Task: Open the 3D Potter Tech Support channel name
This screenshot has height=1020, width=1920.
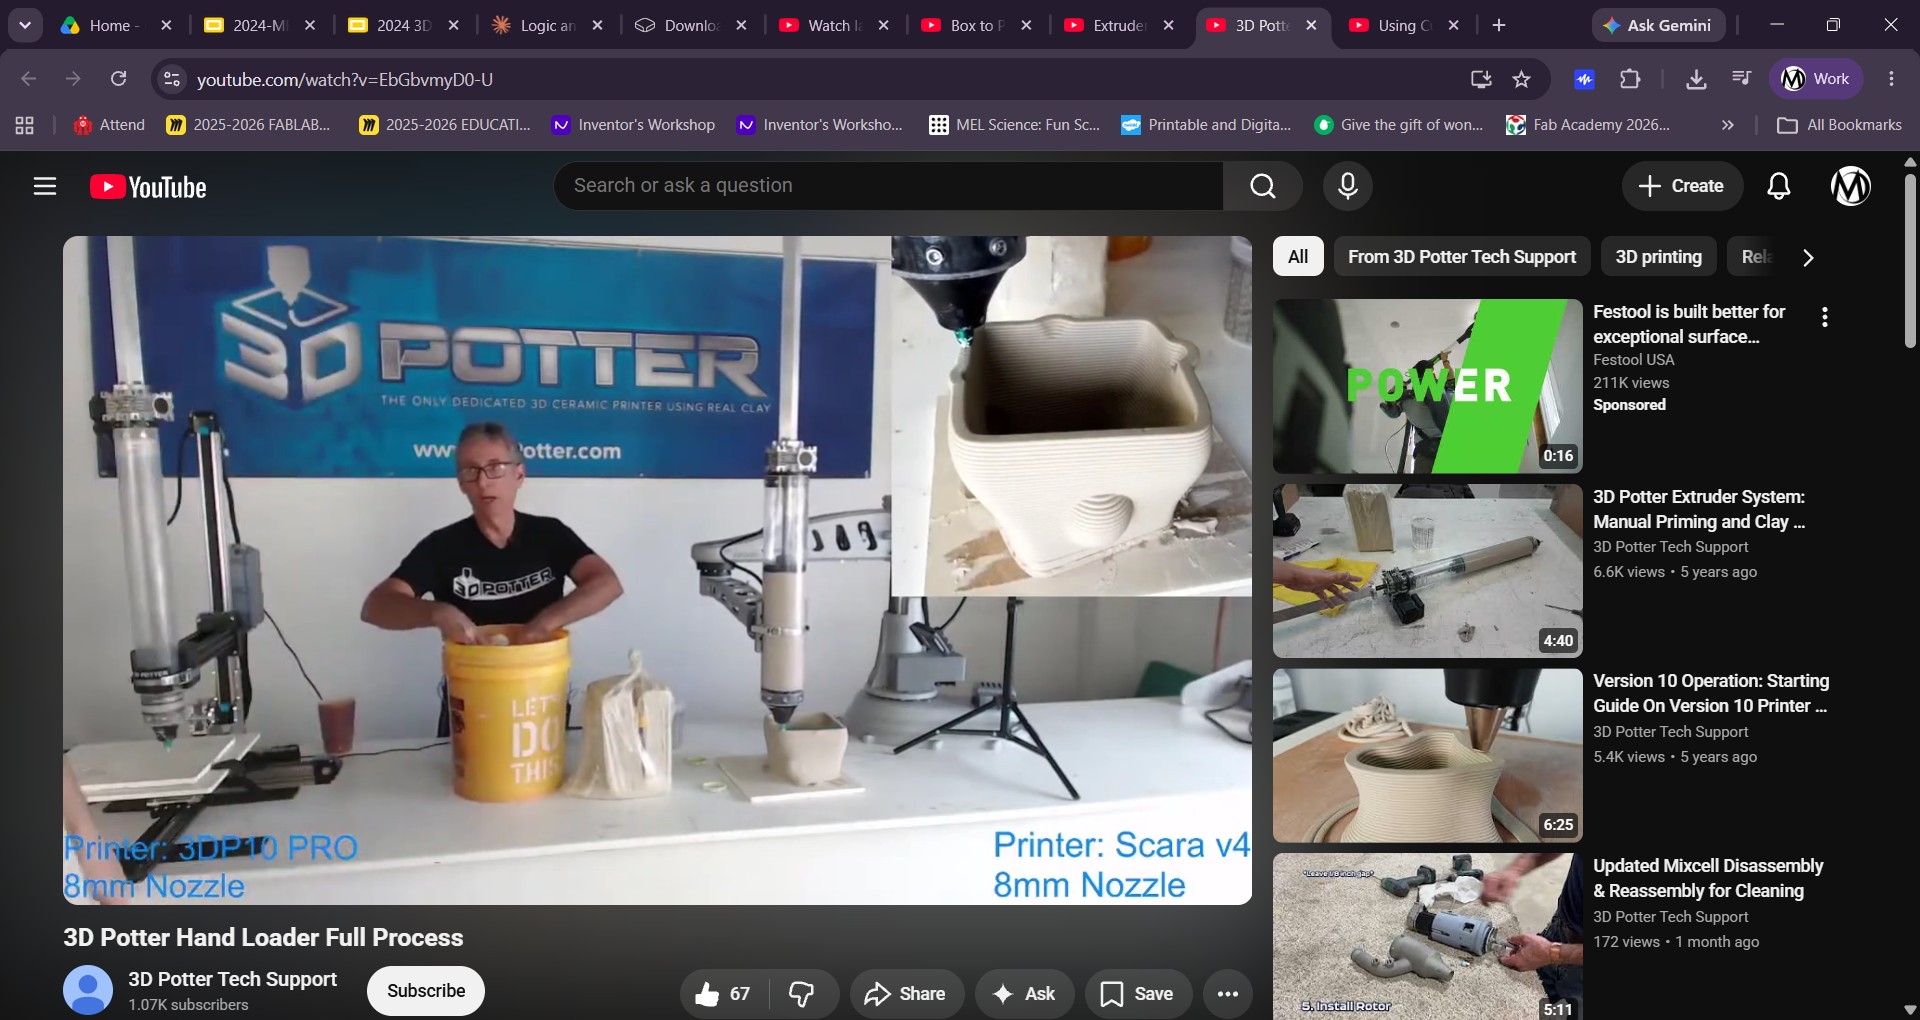Action: coord(232,979)
